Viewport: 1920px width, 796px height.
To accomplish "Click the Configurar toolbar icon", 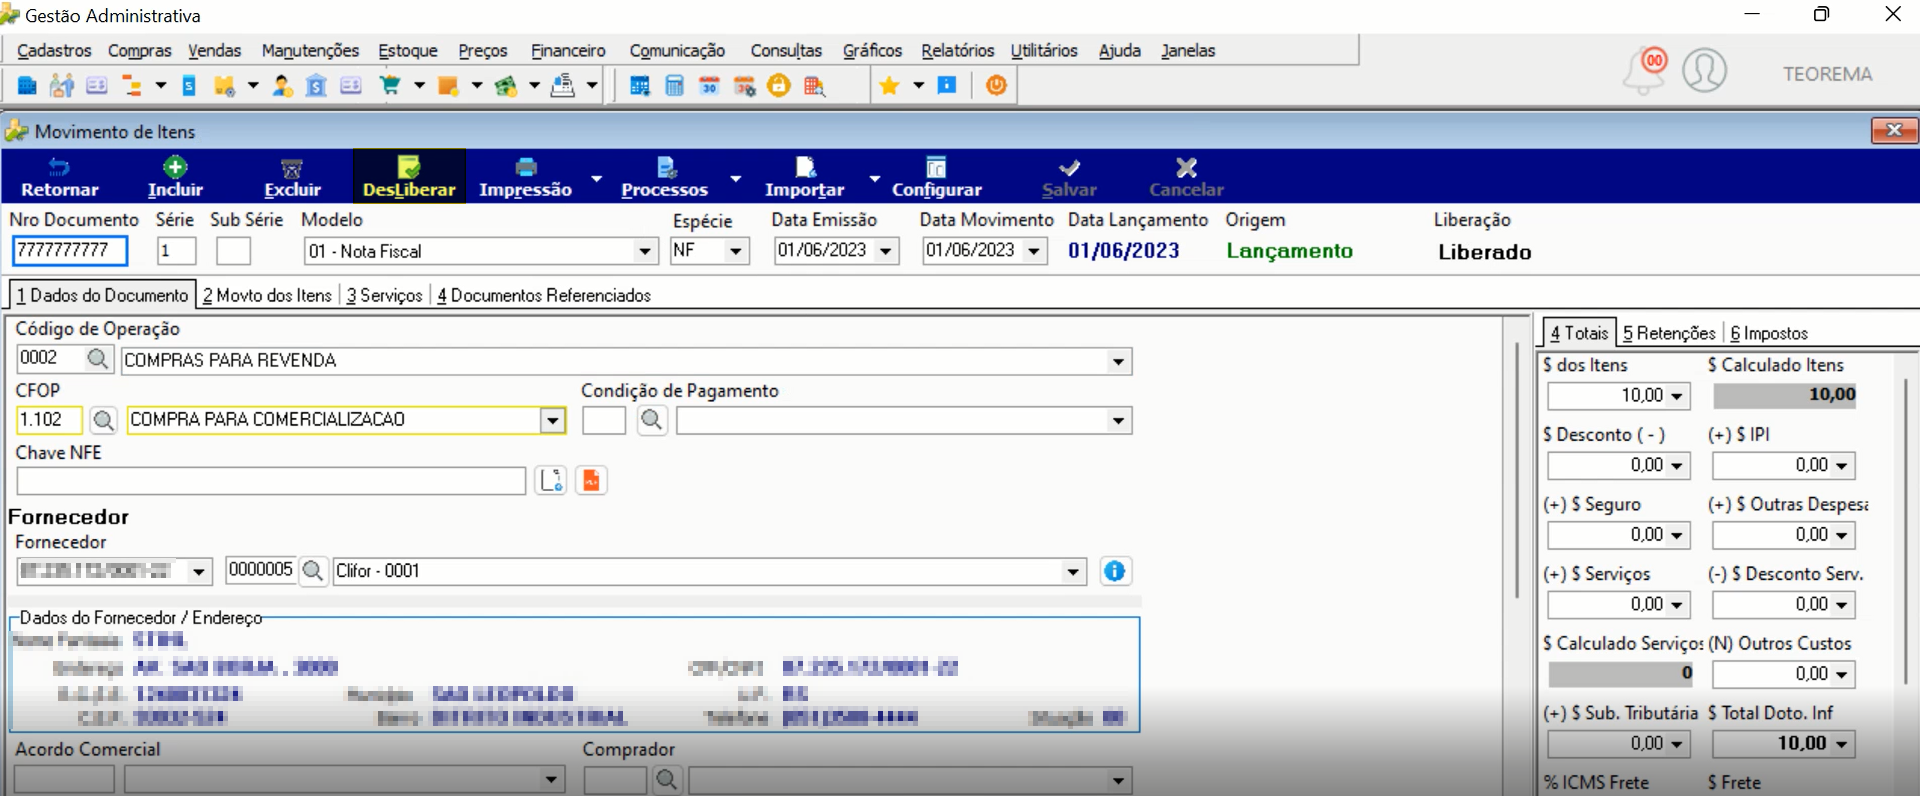I will click(x=936, y=167).
